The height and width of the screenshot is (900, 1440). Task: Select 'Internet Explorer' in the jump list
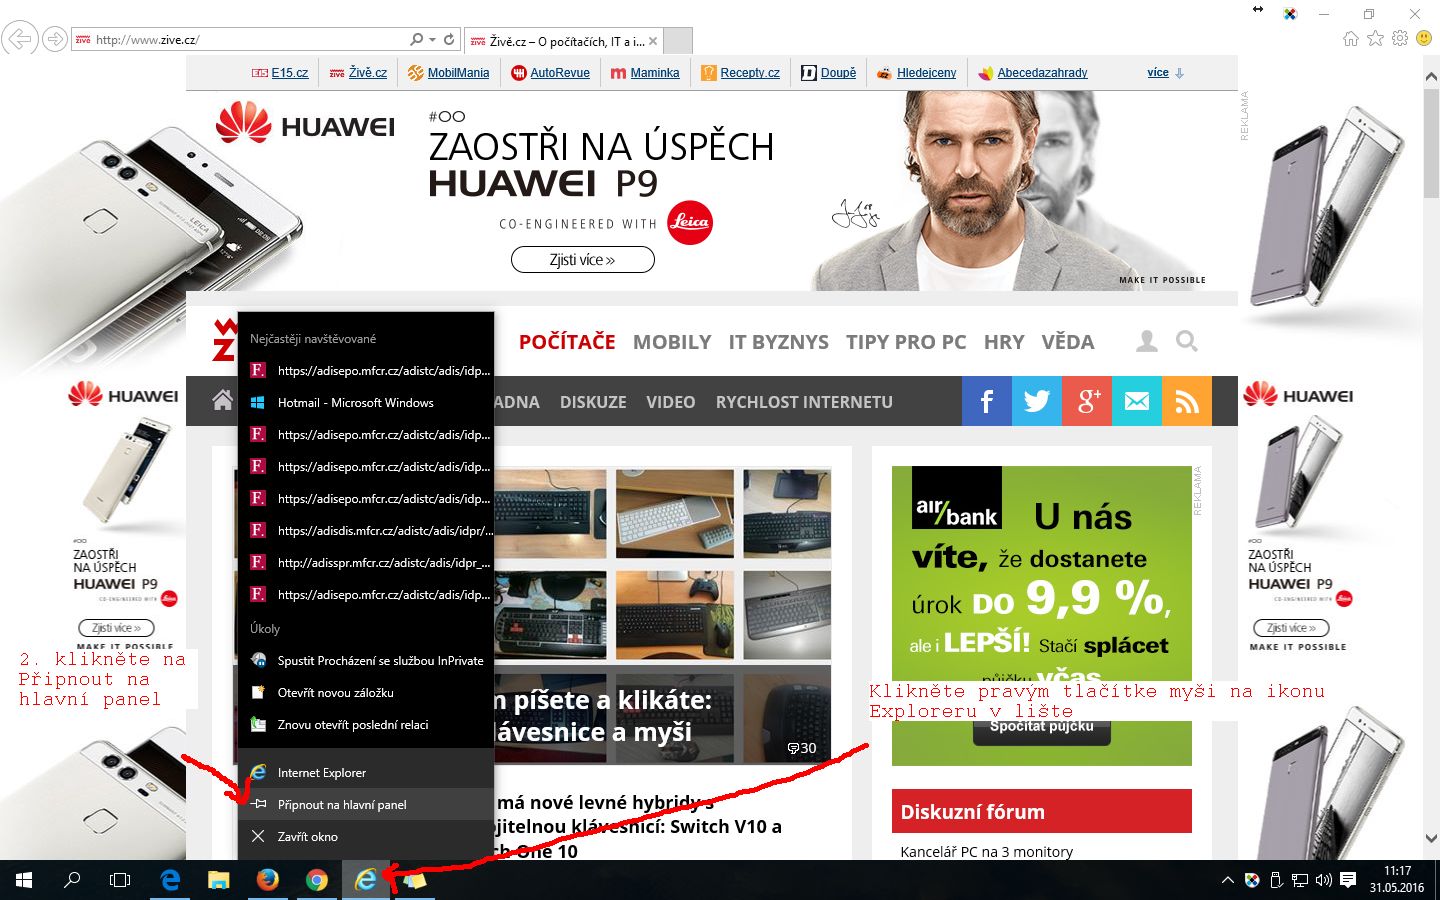click(366, 773)
